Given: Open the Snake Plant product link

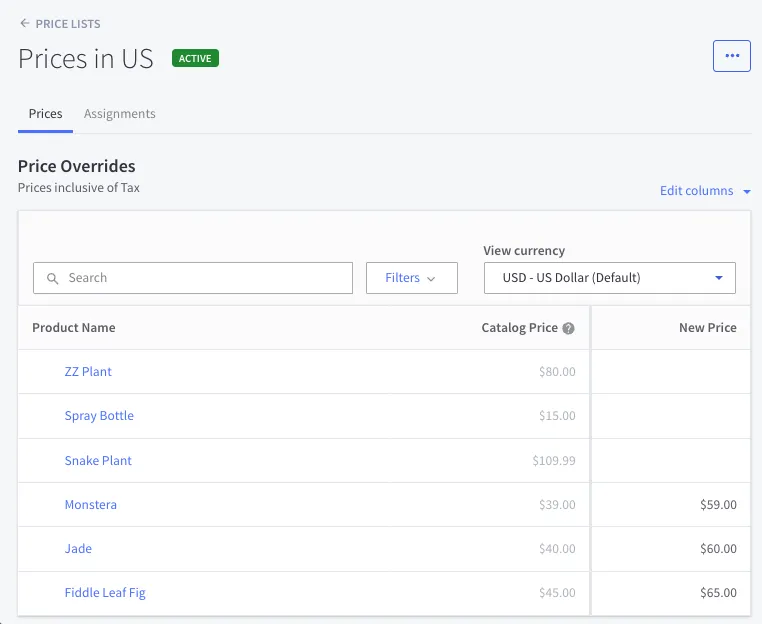Looking at the screenshot, I should 98,461.
